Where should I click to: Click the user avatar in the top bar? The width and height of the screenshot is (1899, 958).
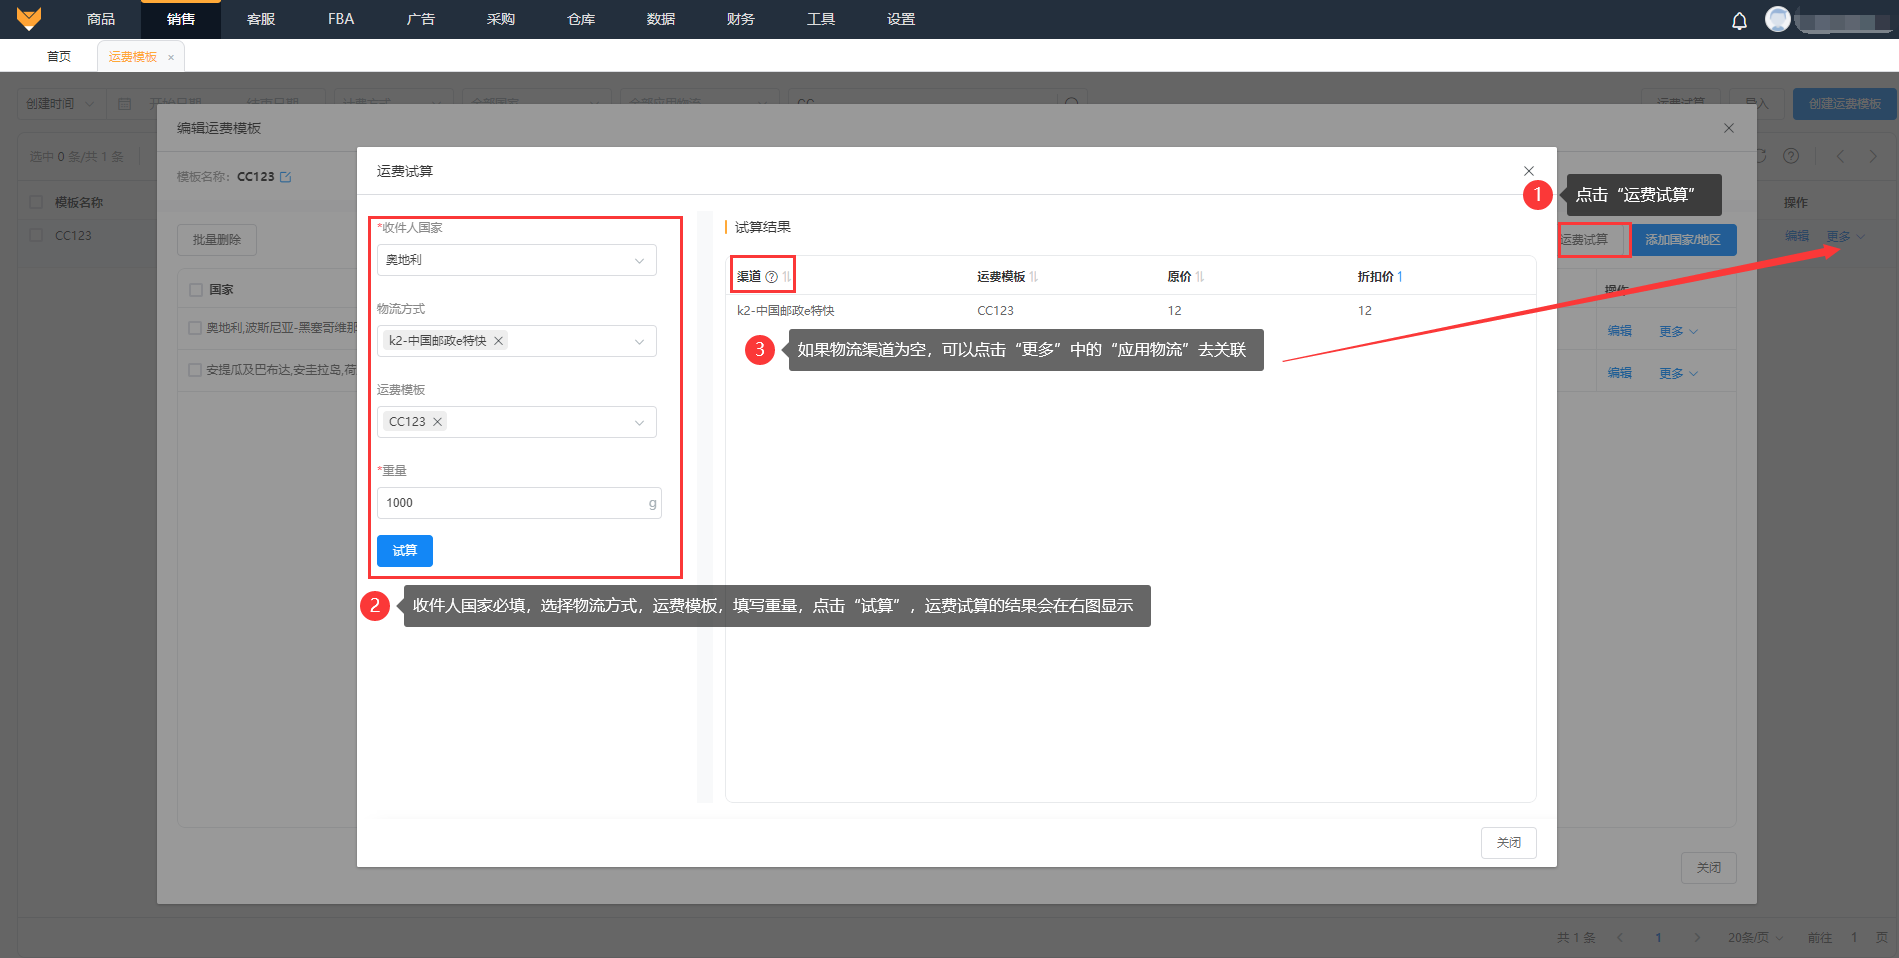pos(1778,19)
